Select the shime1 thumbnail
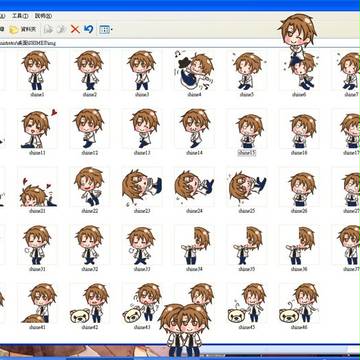 click(x=37, y=71)
